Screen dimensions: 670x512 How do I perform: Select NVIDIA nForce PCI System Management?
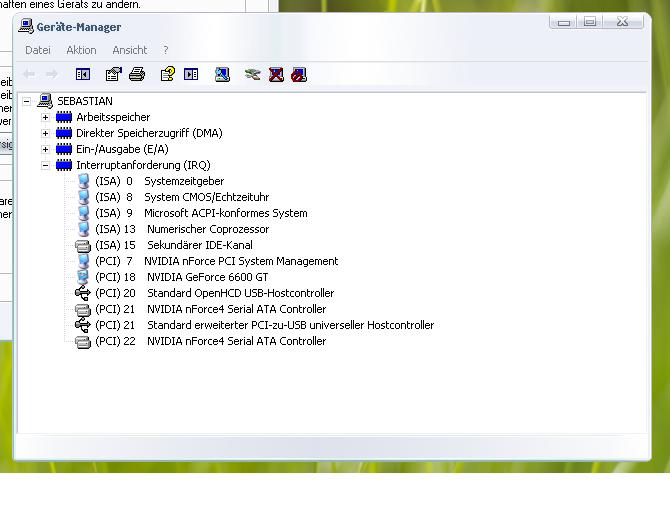217,261
